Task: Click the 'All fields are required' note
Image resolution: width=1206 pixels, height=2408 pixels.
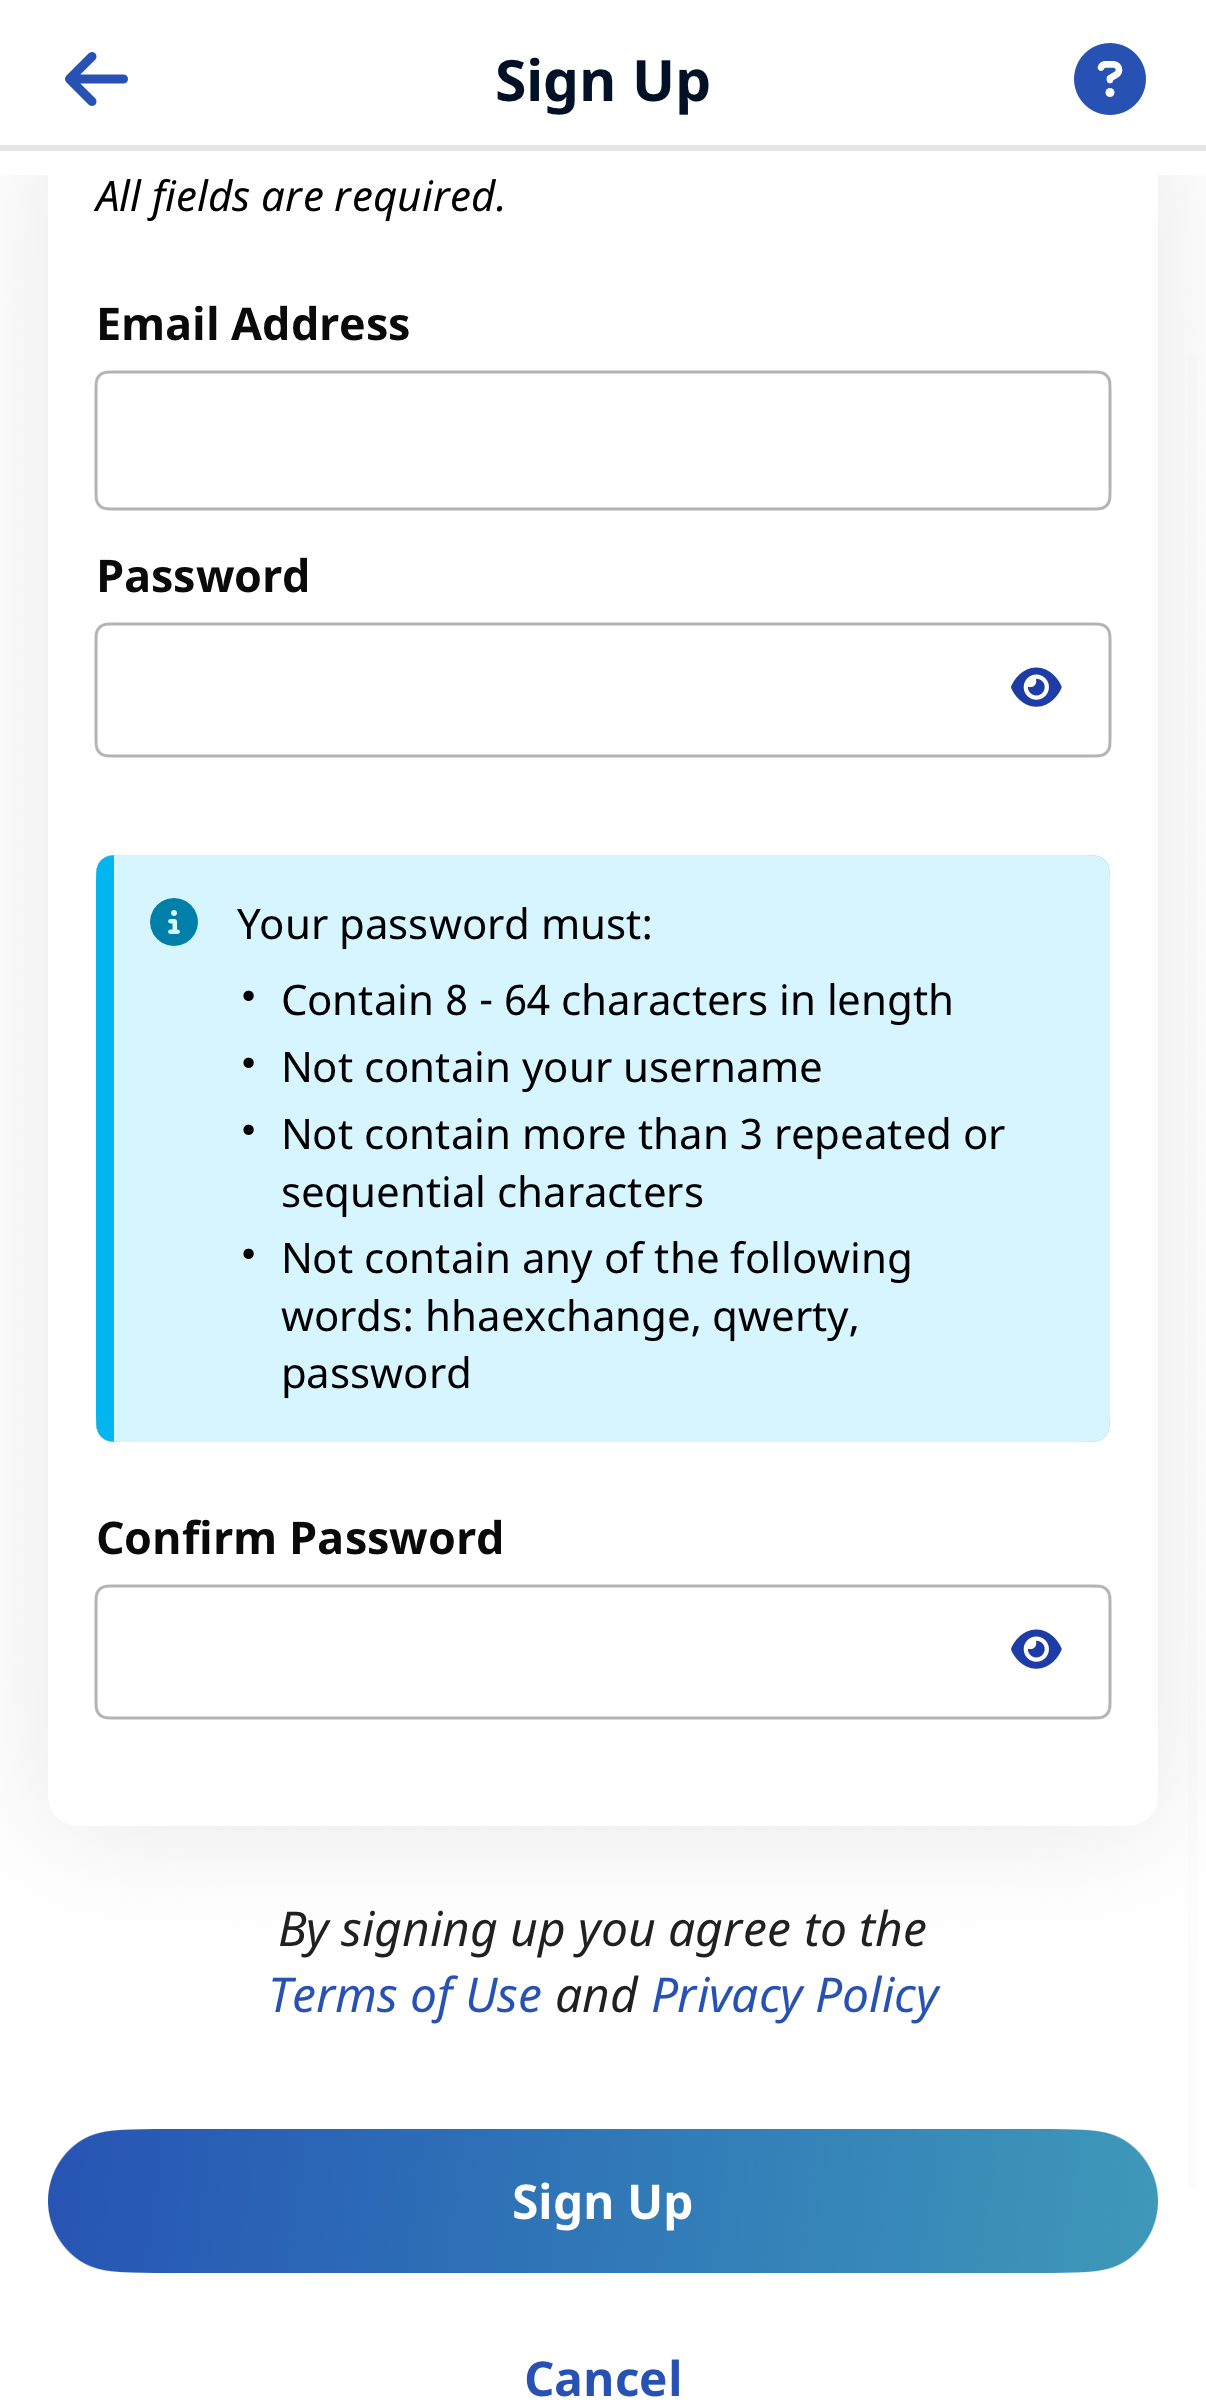Action: (300, 196)
